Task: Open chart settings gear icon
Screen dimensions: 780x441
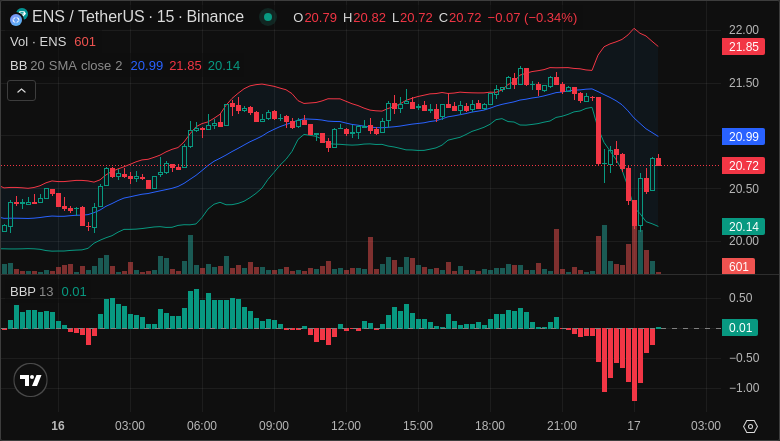Action: point(750,426)
